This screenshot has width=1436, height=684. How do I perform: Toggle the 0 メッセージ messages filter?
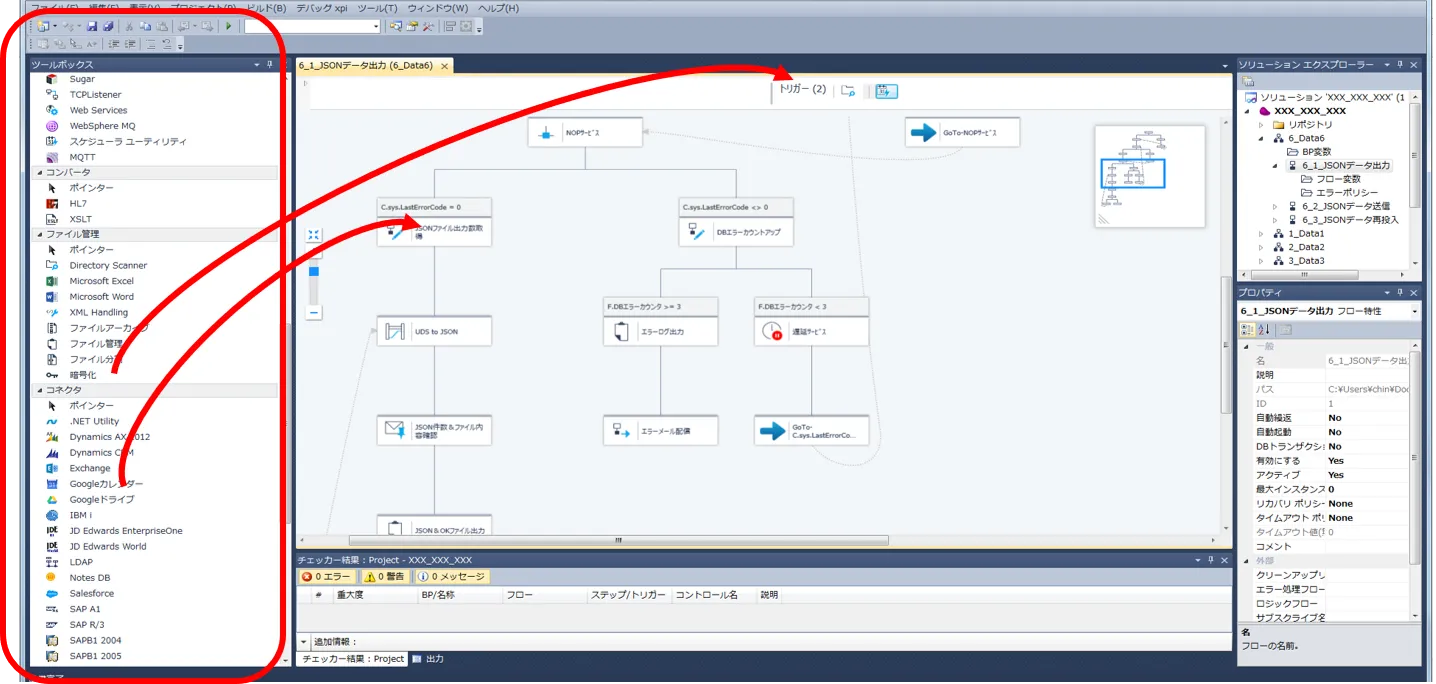(x=451, y=577)
